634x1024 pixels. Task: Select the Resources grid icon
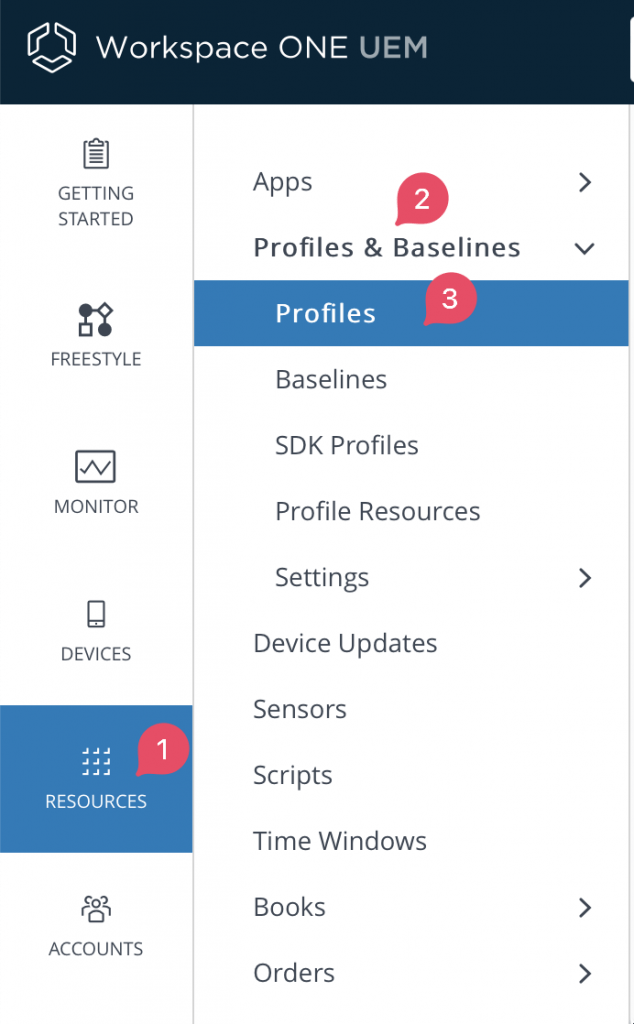click(x=95, y=760)
